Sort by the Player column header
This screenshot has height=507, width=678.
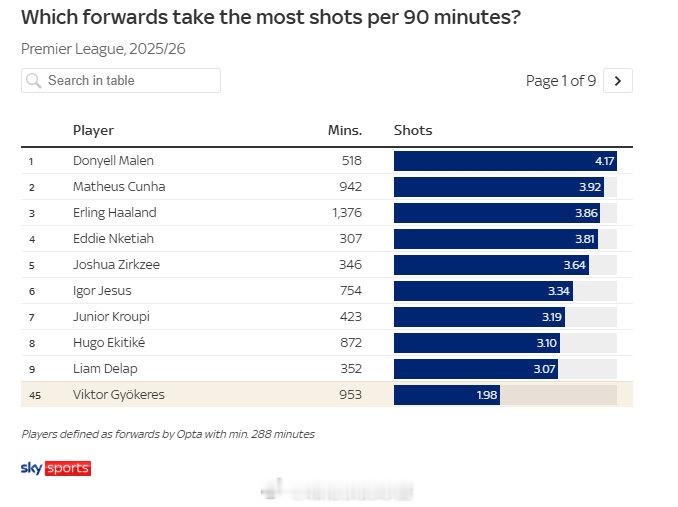coord(93,130)
